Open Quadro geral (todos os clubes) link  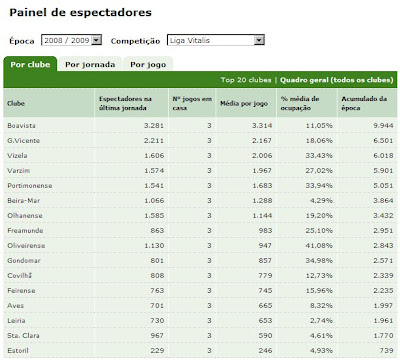337,80
